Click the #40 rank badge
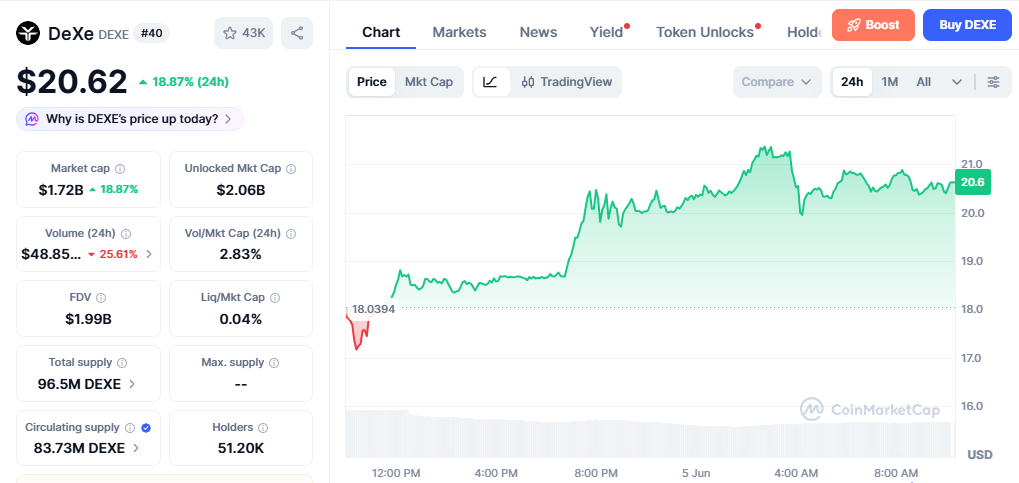Image resolution: width=1019 pixels, height=483 pixels. [x=151, y=33]
